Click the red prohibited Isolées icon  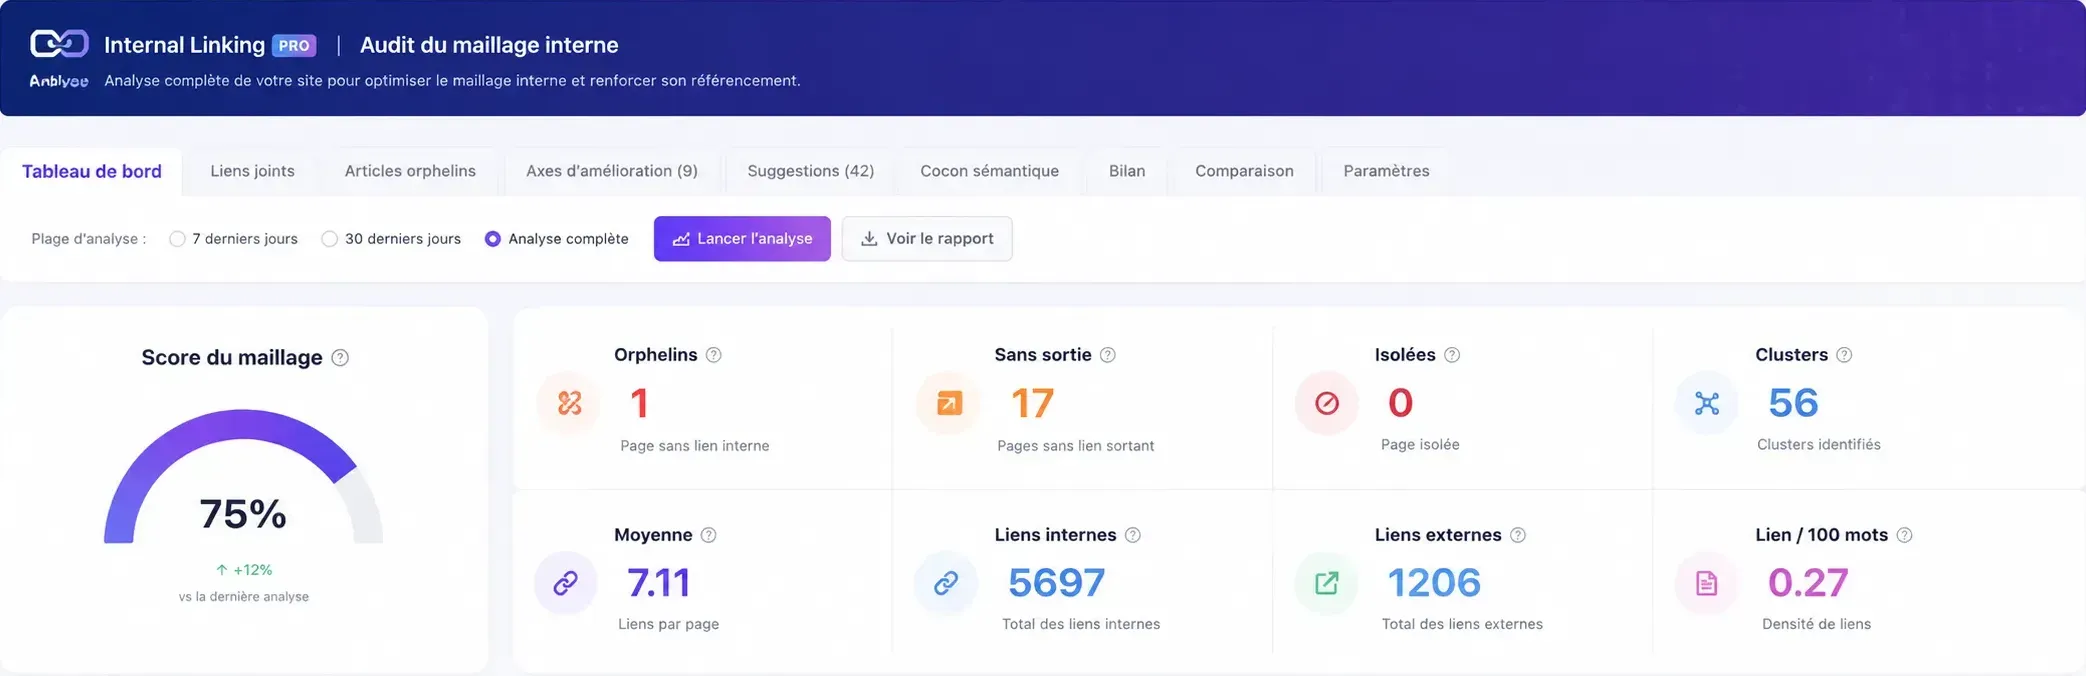tap(1327, 403)
